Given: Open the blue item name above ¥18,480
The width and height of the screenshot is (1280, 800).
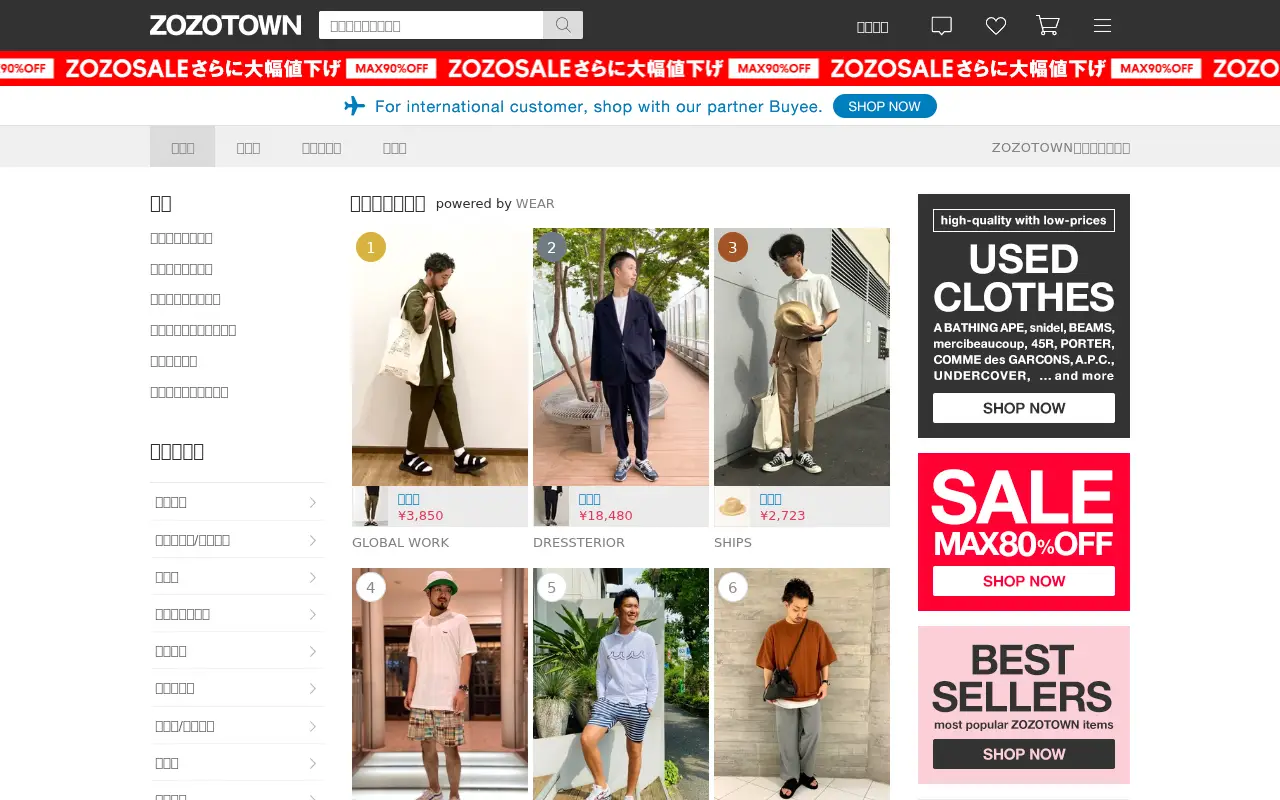Looking at the screenshot, I should pyautogui.click(x=589, y=499).
